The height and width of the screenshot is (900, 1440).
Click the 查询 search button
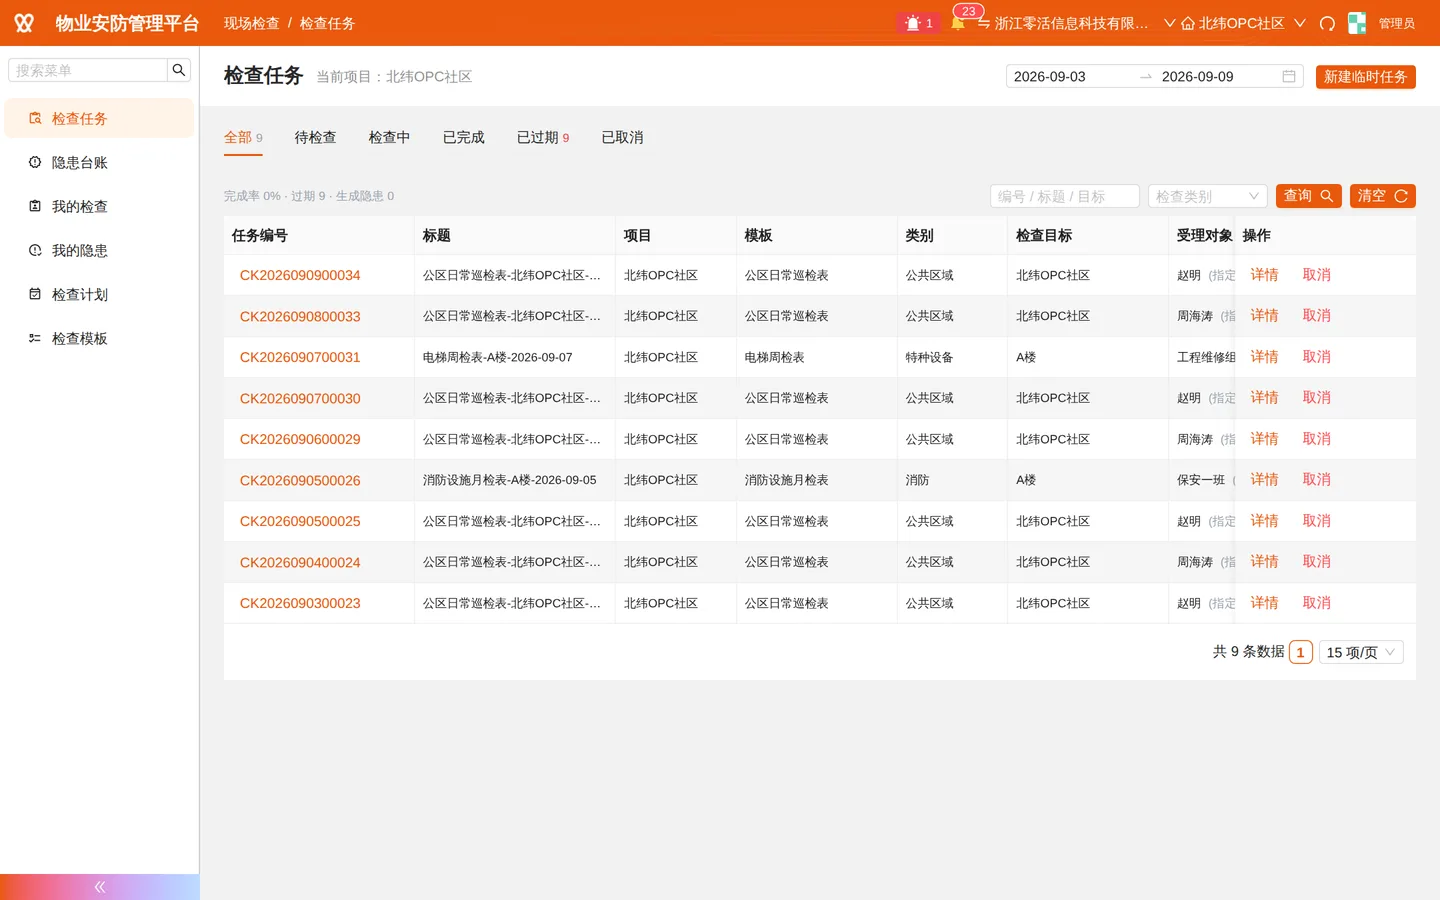[1309, 196]
